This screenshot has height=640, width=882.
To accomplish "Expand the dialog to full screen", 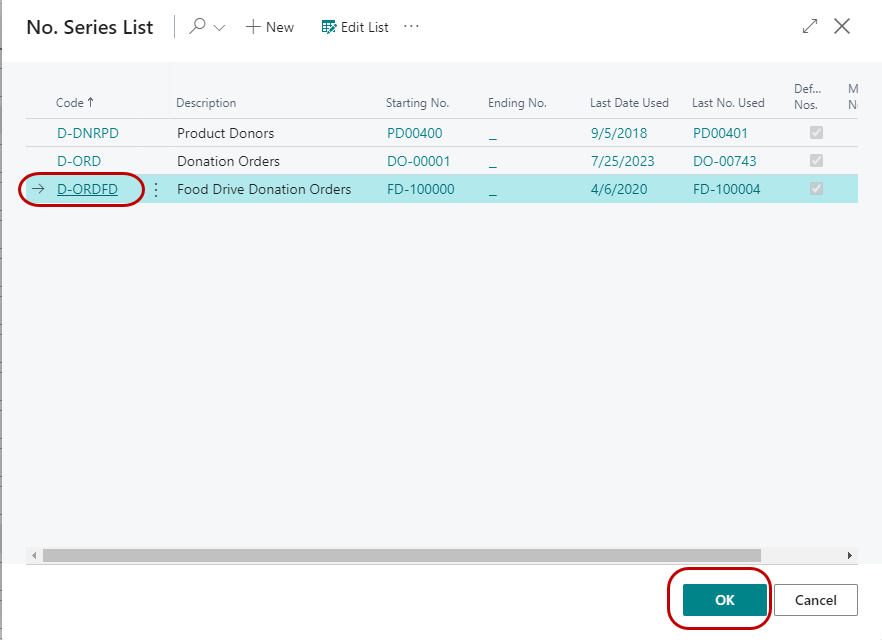I will (x=810, y=27).
